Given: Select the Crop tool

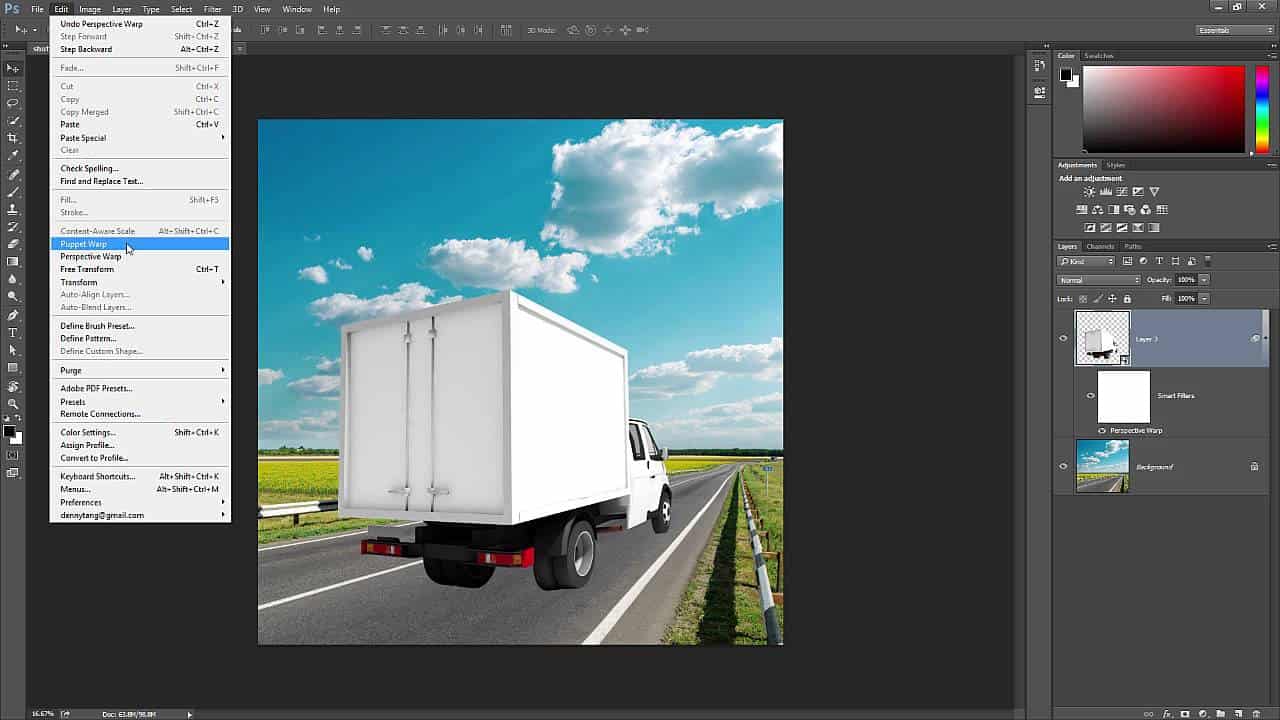Looking at the screenshot, I should coord(13,138).
